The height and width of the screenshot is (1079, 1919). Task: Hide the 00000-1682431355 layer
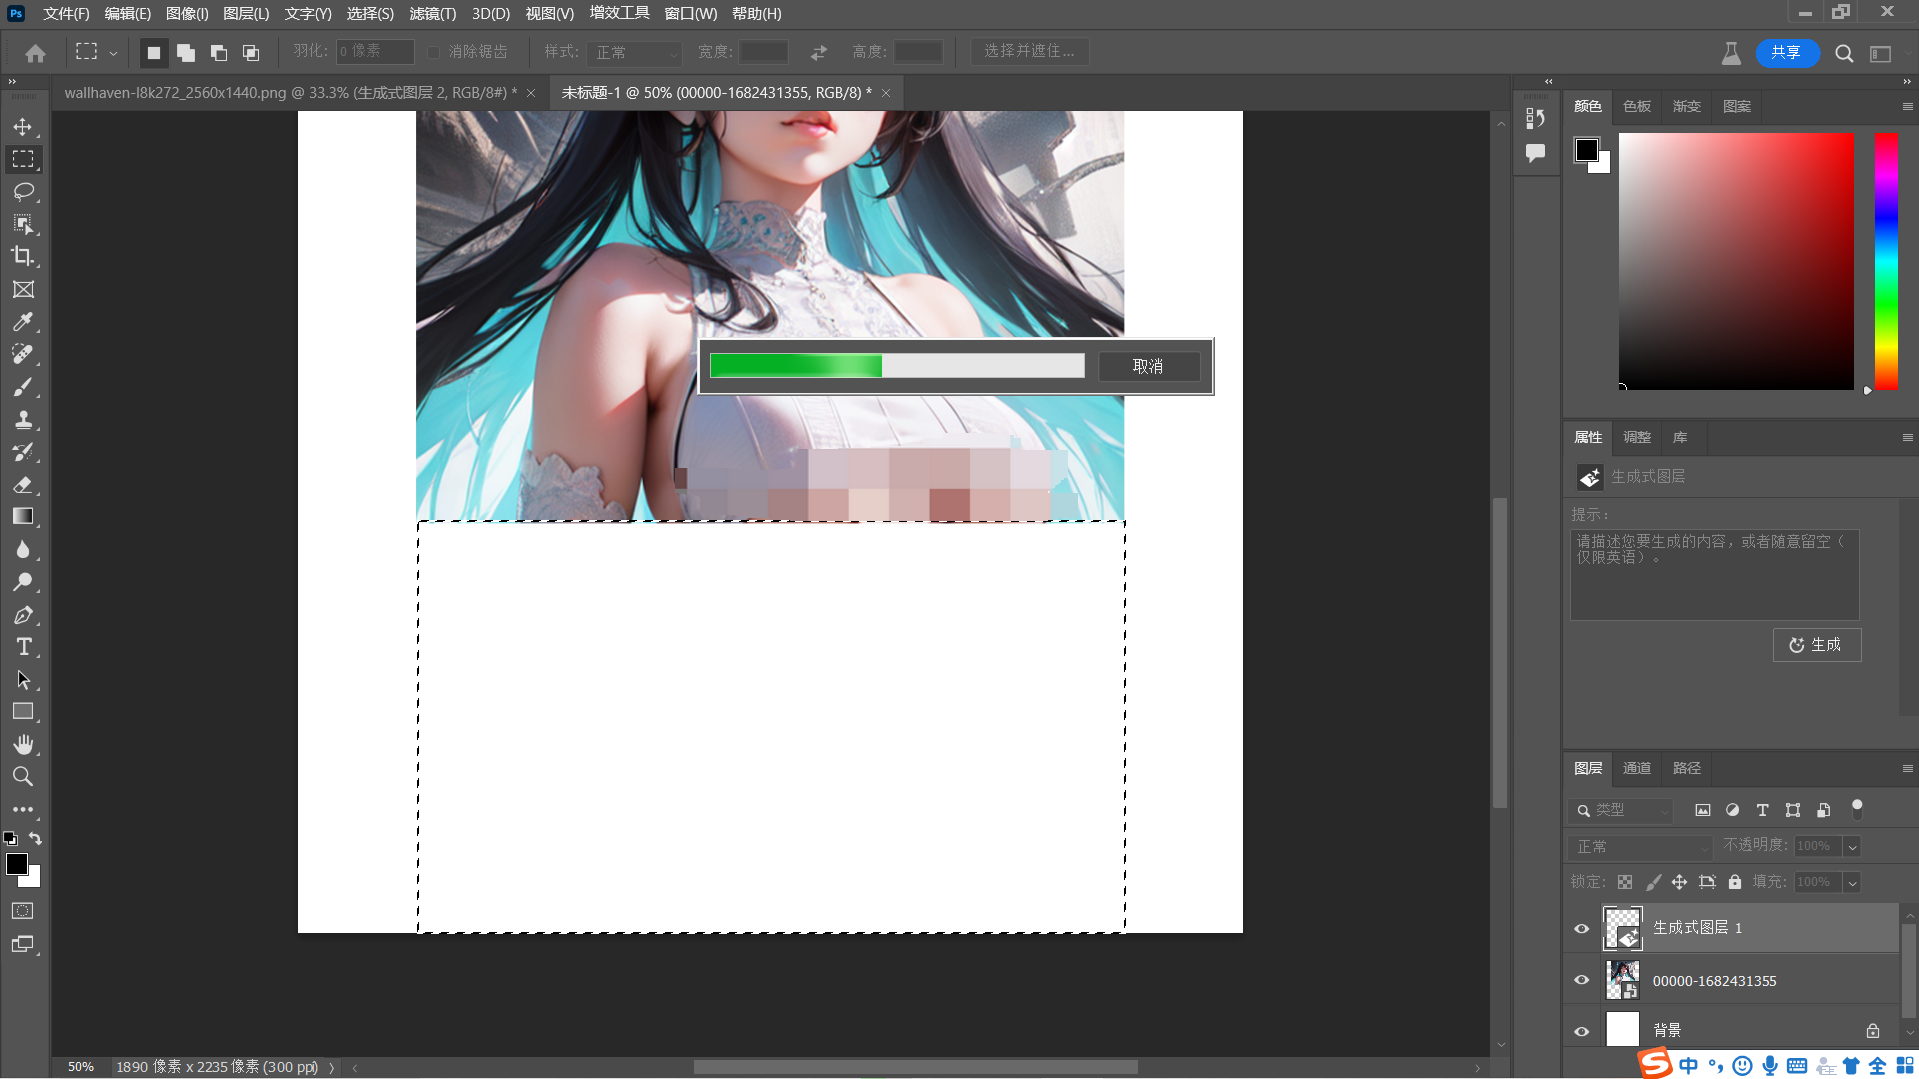(1581, 980)
